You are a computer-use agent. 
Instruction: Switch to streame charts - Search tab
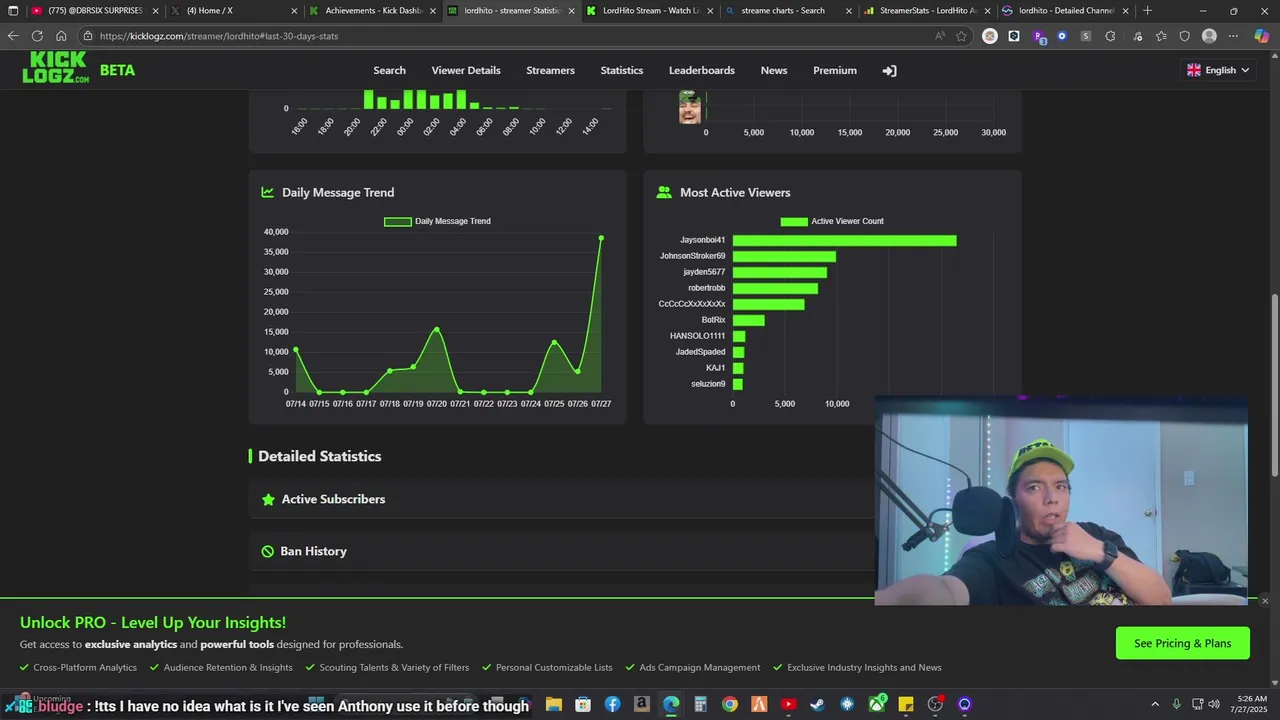click(788, 11)
